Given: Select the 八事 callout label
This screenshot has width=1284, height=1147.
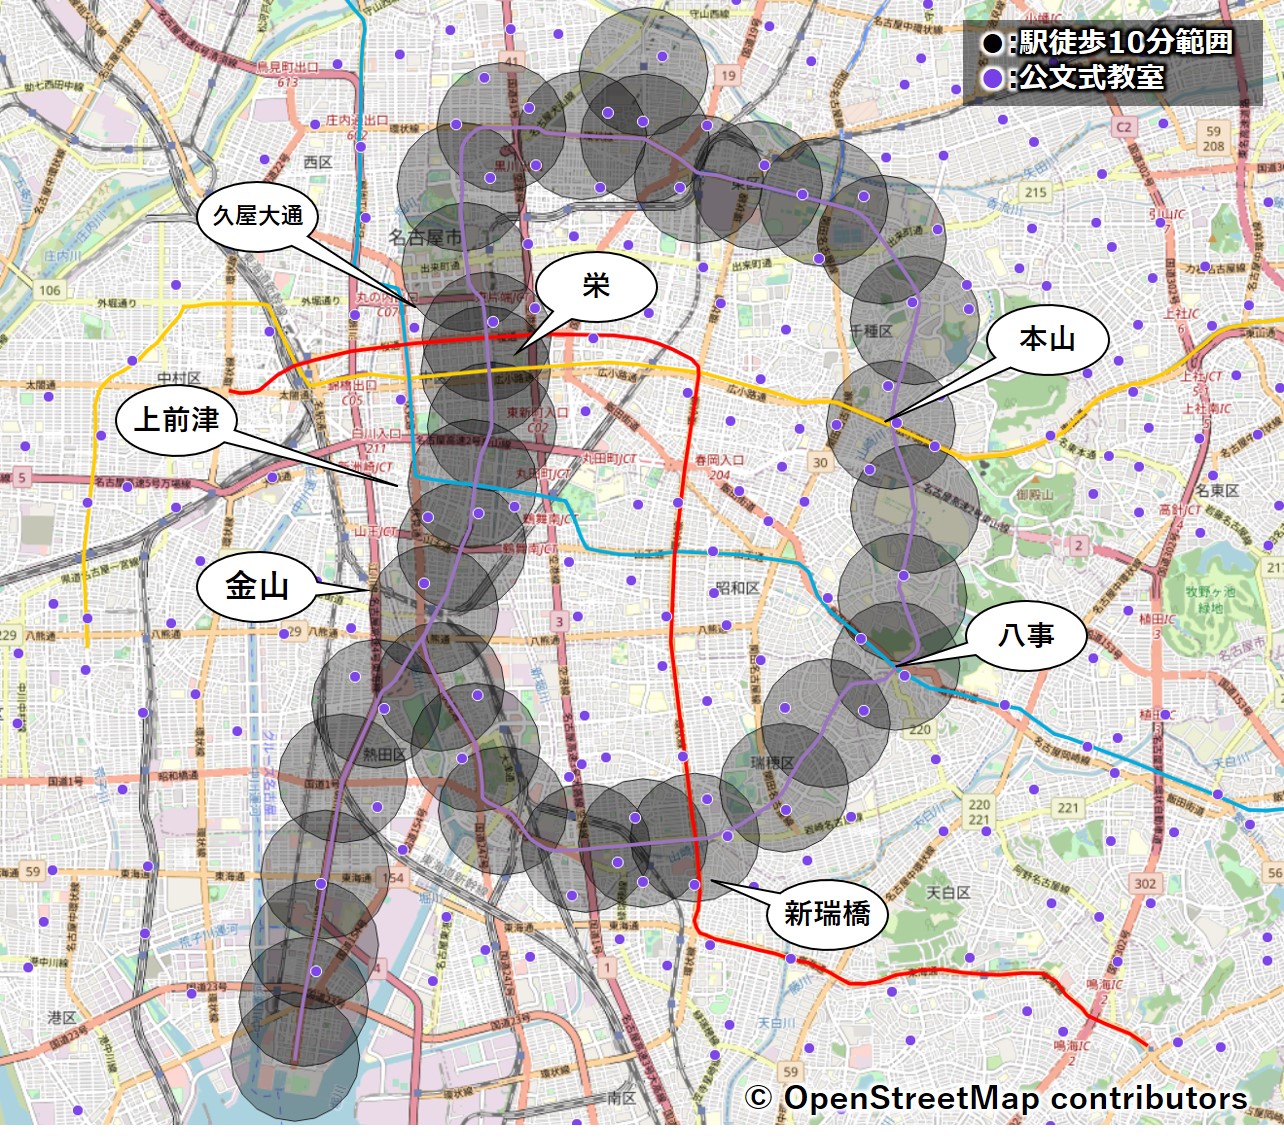Looking at the screenshot, I should pos(1026,635).
